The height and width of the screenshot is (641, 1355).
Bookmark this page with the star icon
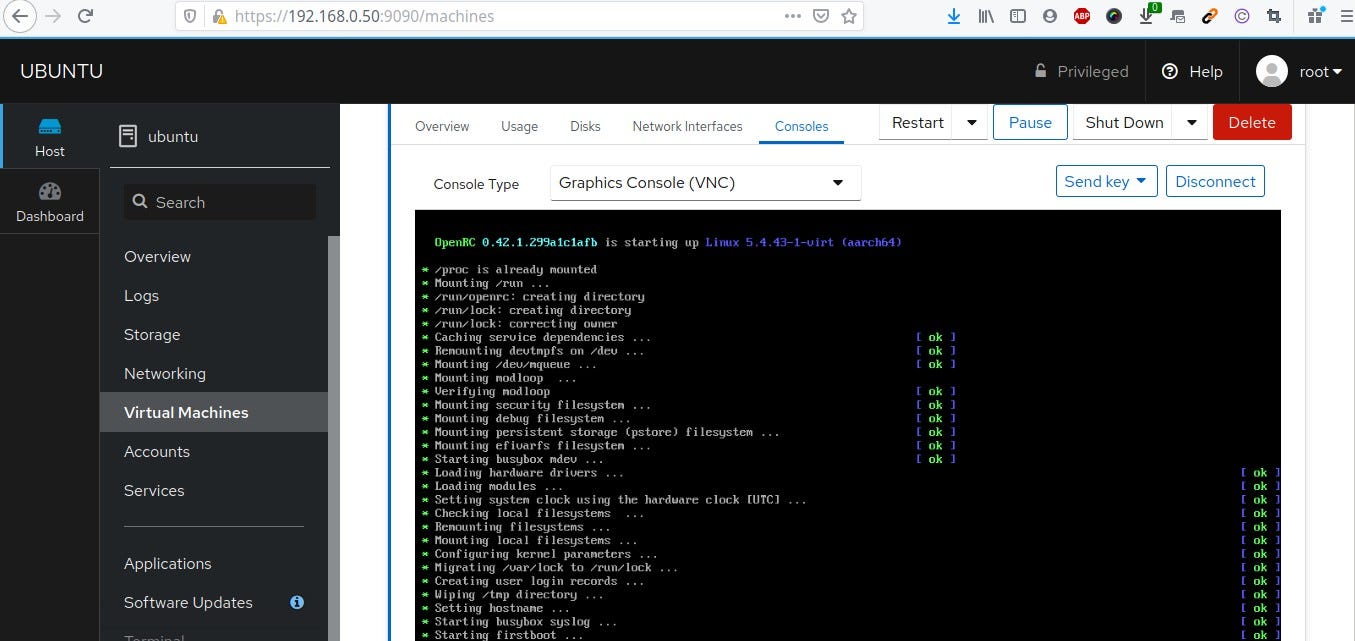tap(849, 16)
